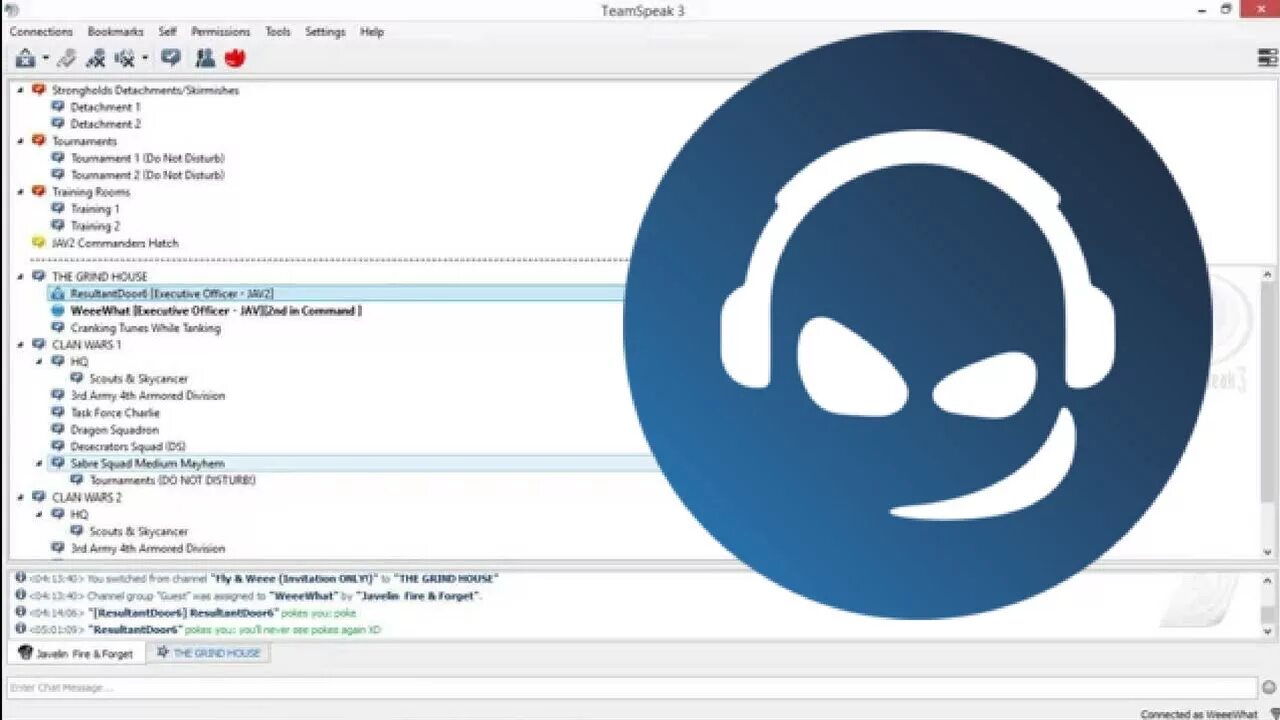Click the Training Rooms channel icon
1280x720 pixels.
pyautogui.click(x=39, y=192)
